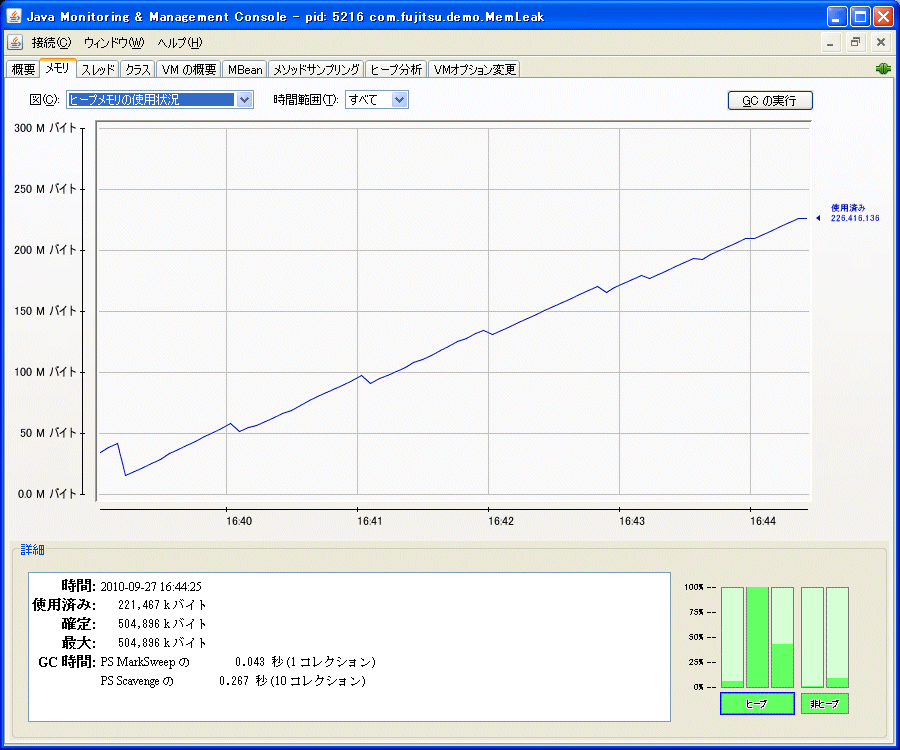Select the ヒープ pool group button
900x750 pixels.
[x=757, y=704]
